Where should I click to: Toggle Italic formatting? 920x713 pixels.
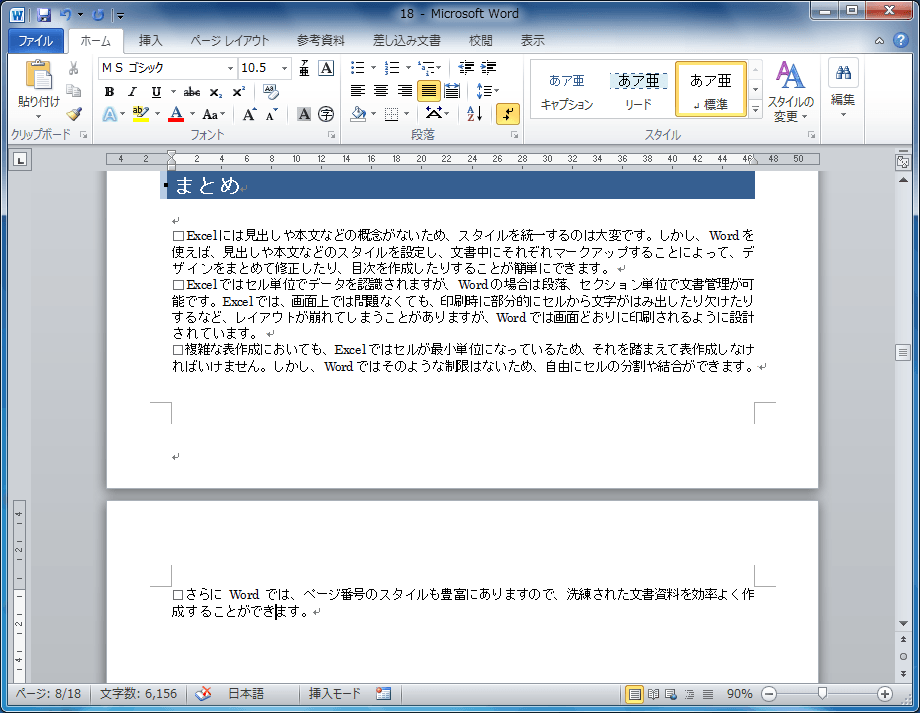tap(133, 92)
